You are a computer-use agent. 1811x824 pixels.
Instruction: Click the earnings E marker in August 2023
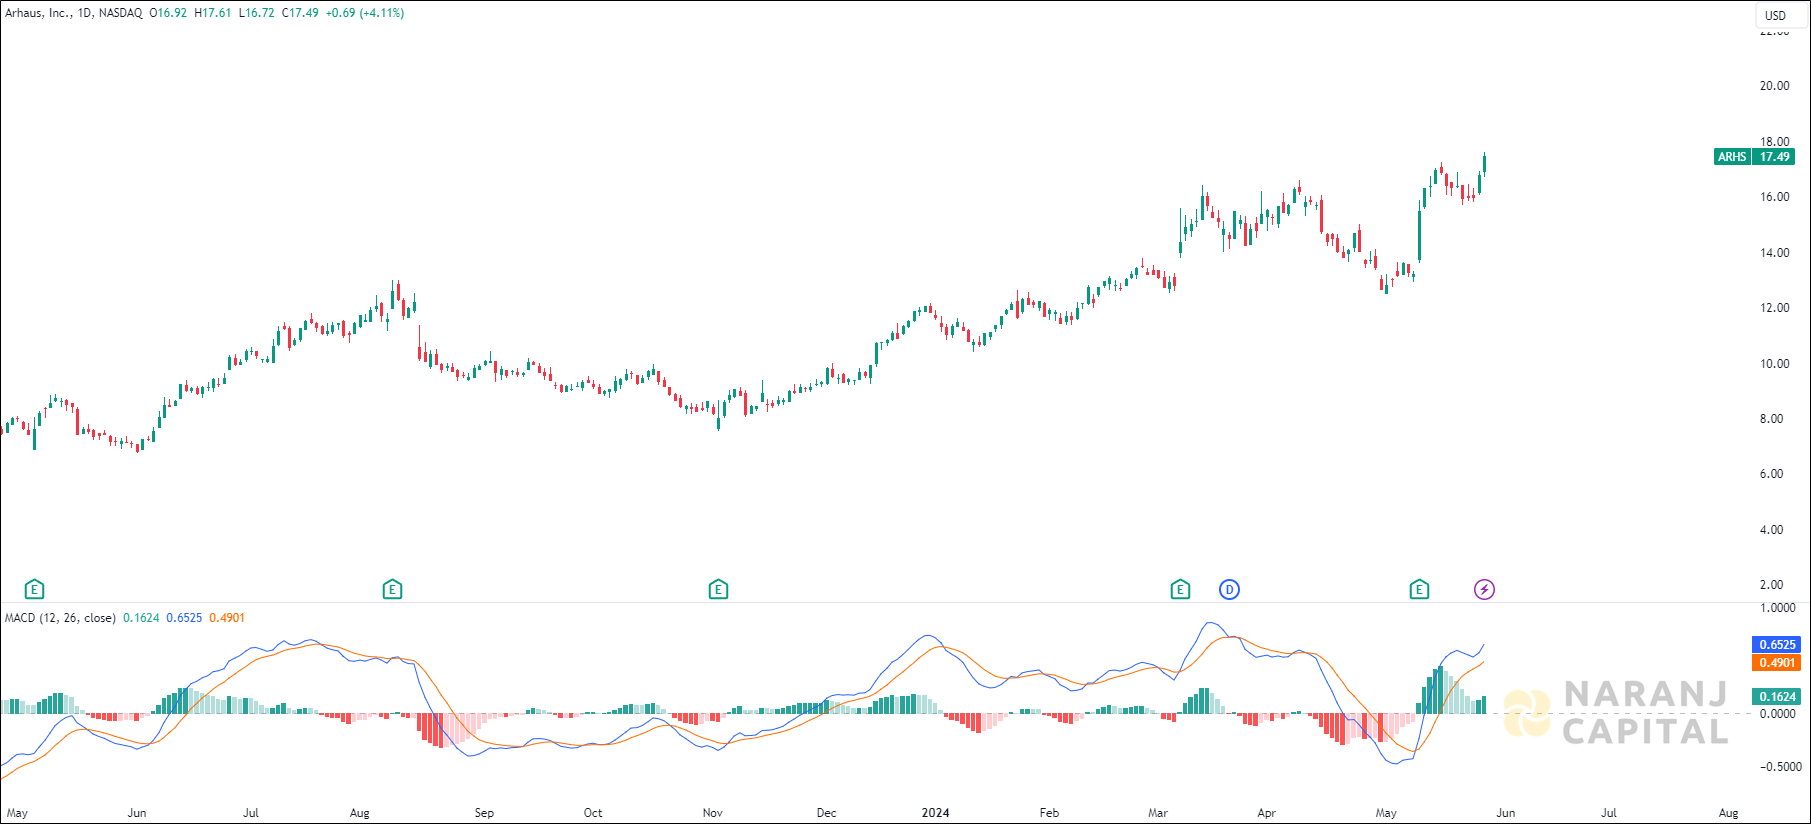(x=392, y=589)
